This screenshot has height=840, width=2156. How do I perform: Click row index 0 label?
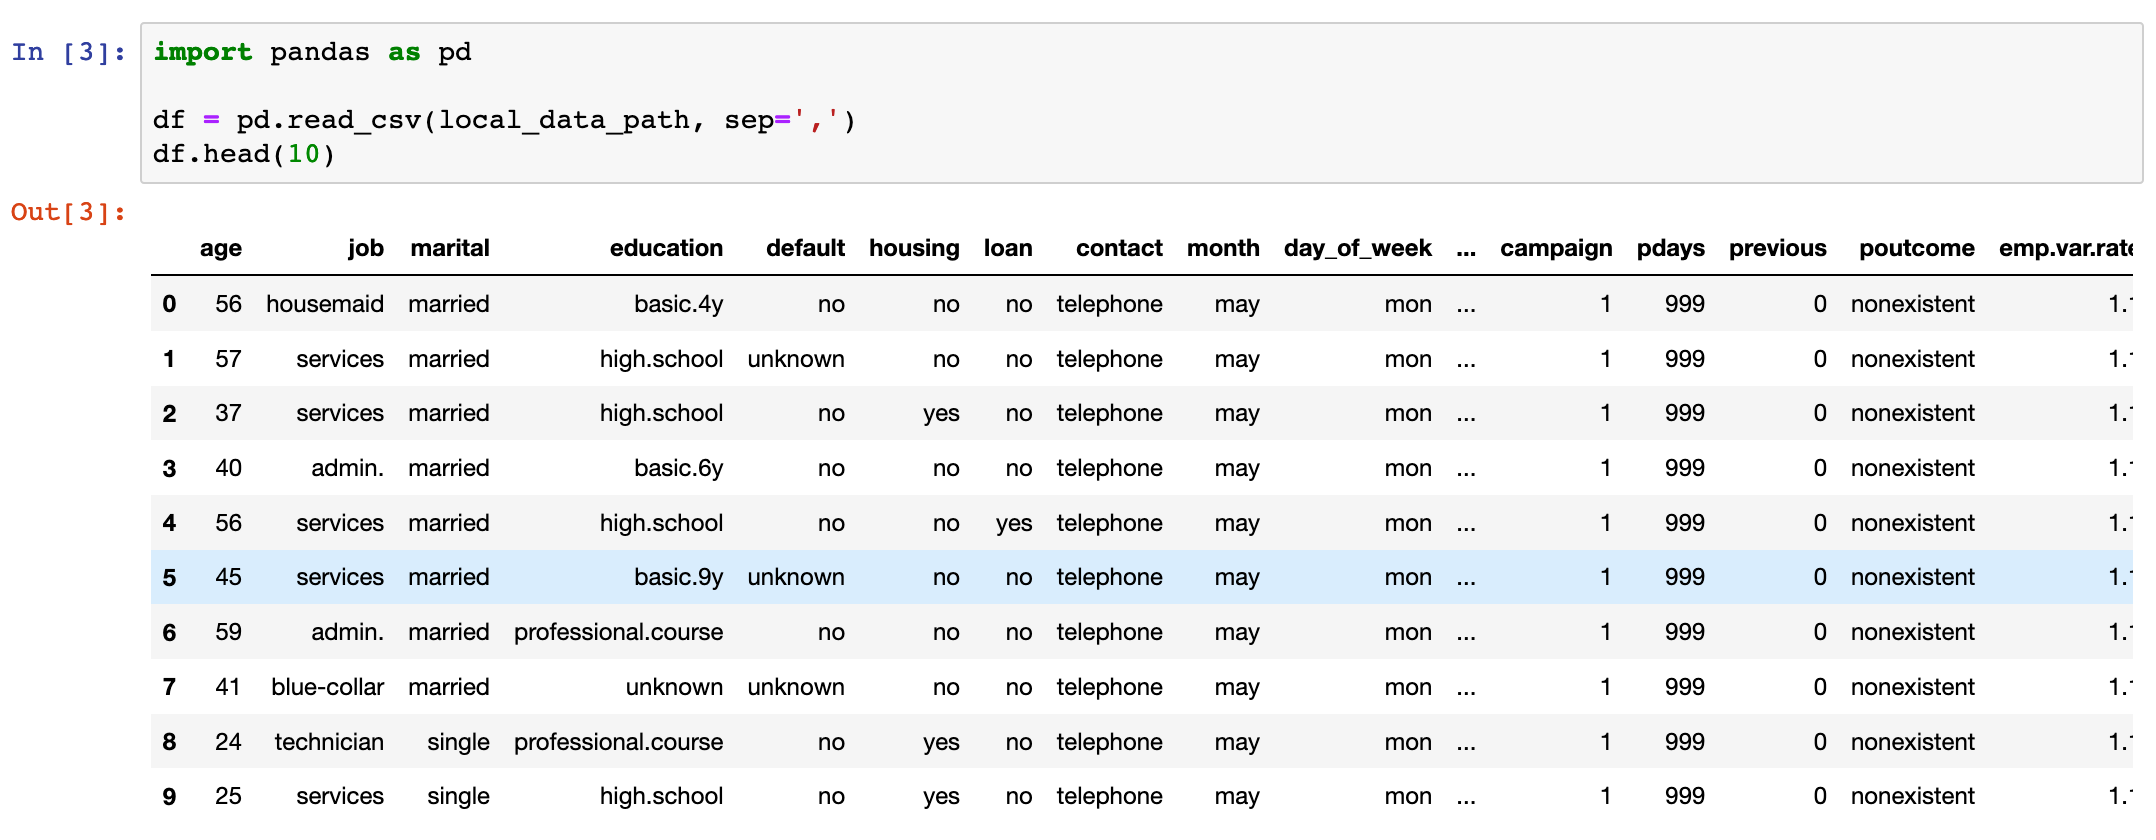[x=169, y=304]
